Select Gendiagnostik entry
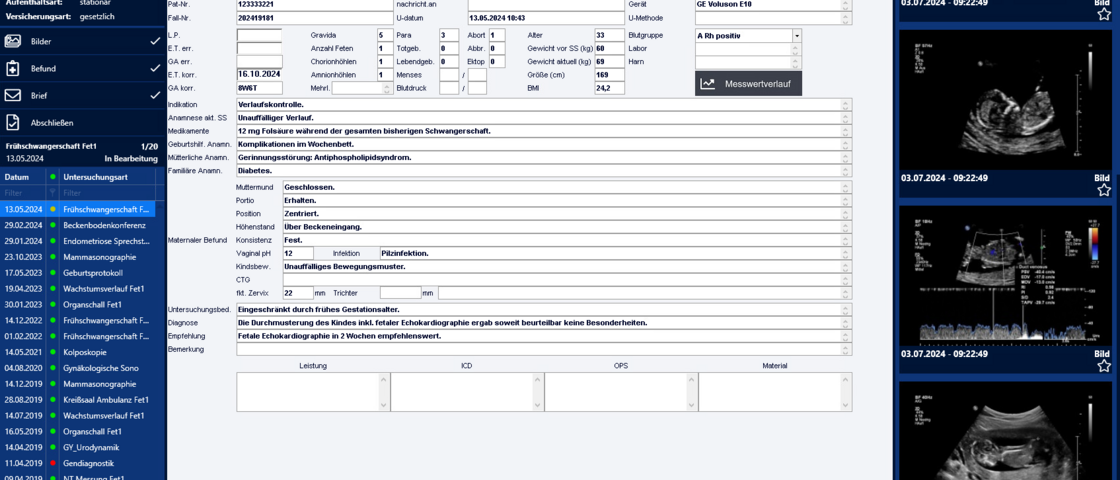This screenshot has height=480, width=1120. click(x=77, y=463)
